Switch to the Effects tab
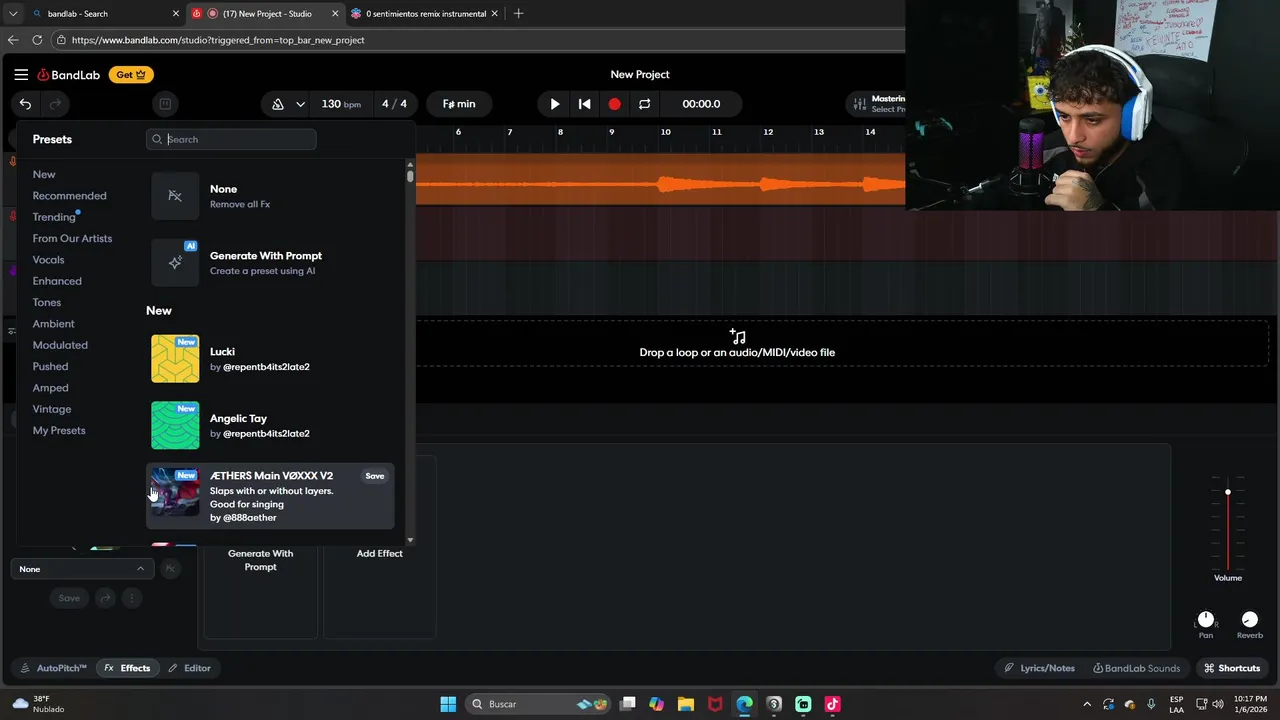1280x720 pixels. [127, 668]
